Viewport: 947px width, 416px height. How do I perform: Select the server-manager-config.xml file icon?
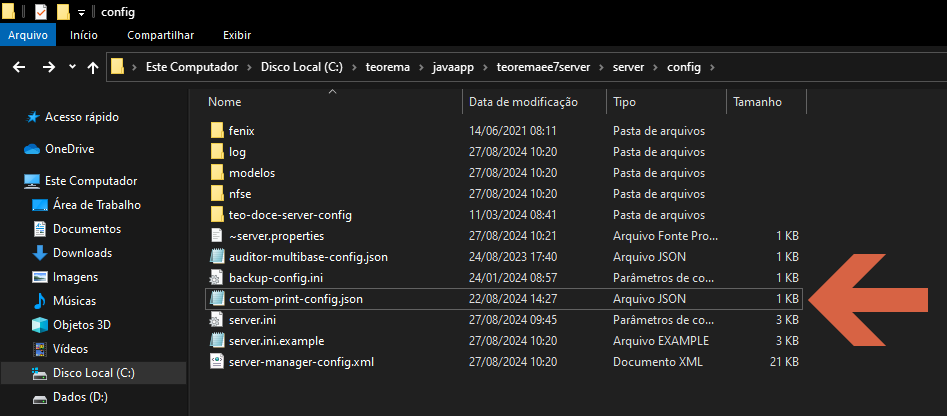click(217, 362)
